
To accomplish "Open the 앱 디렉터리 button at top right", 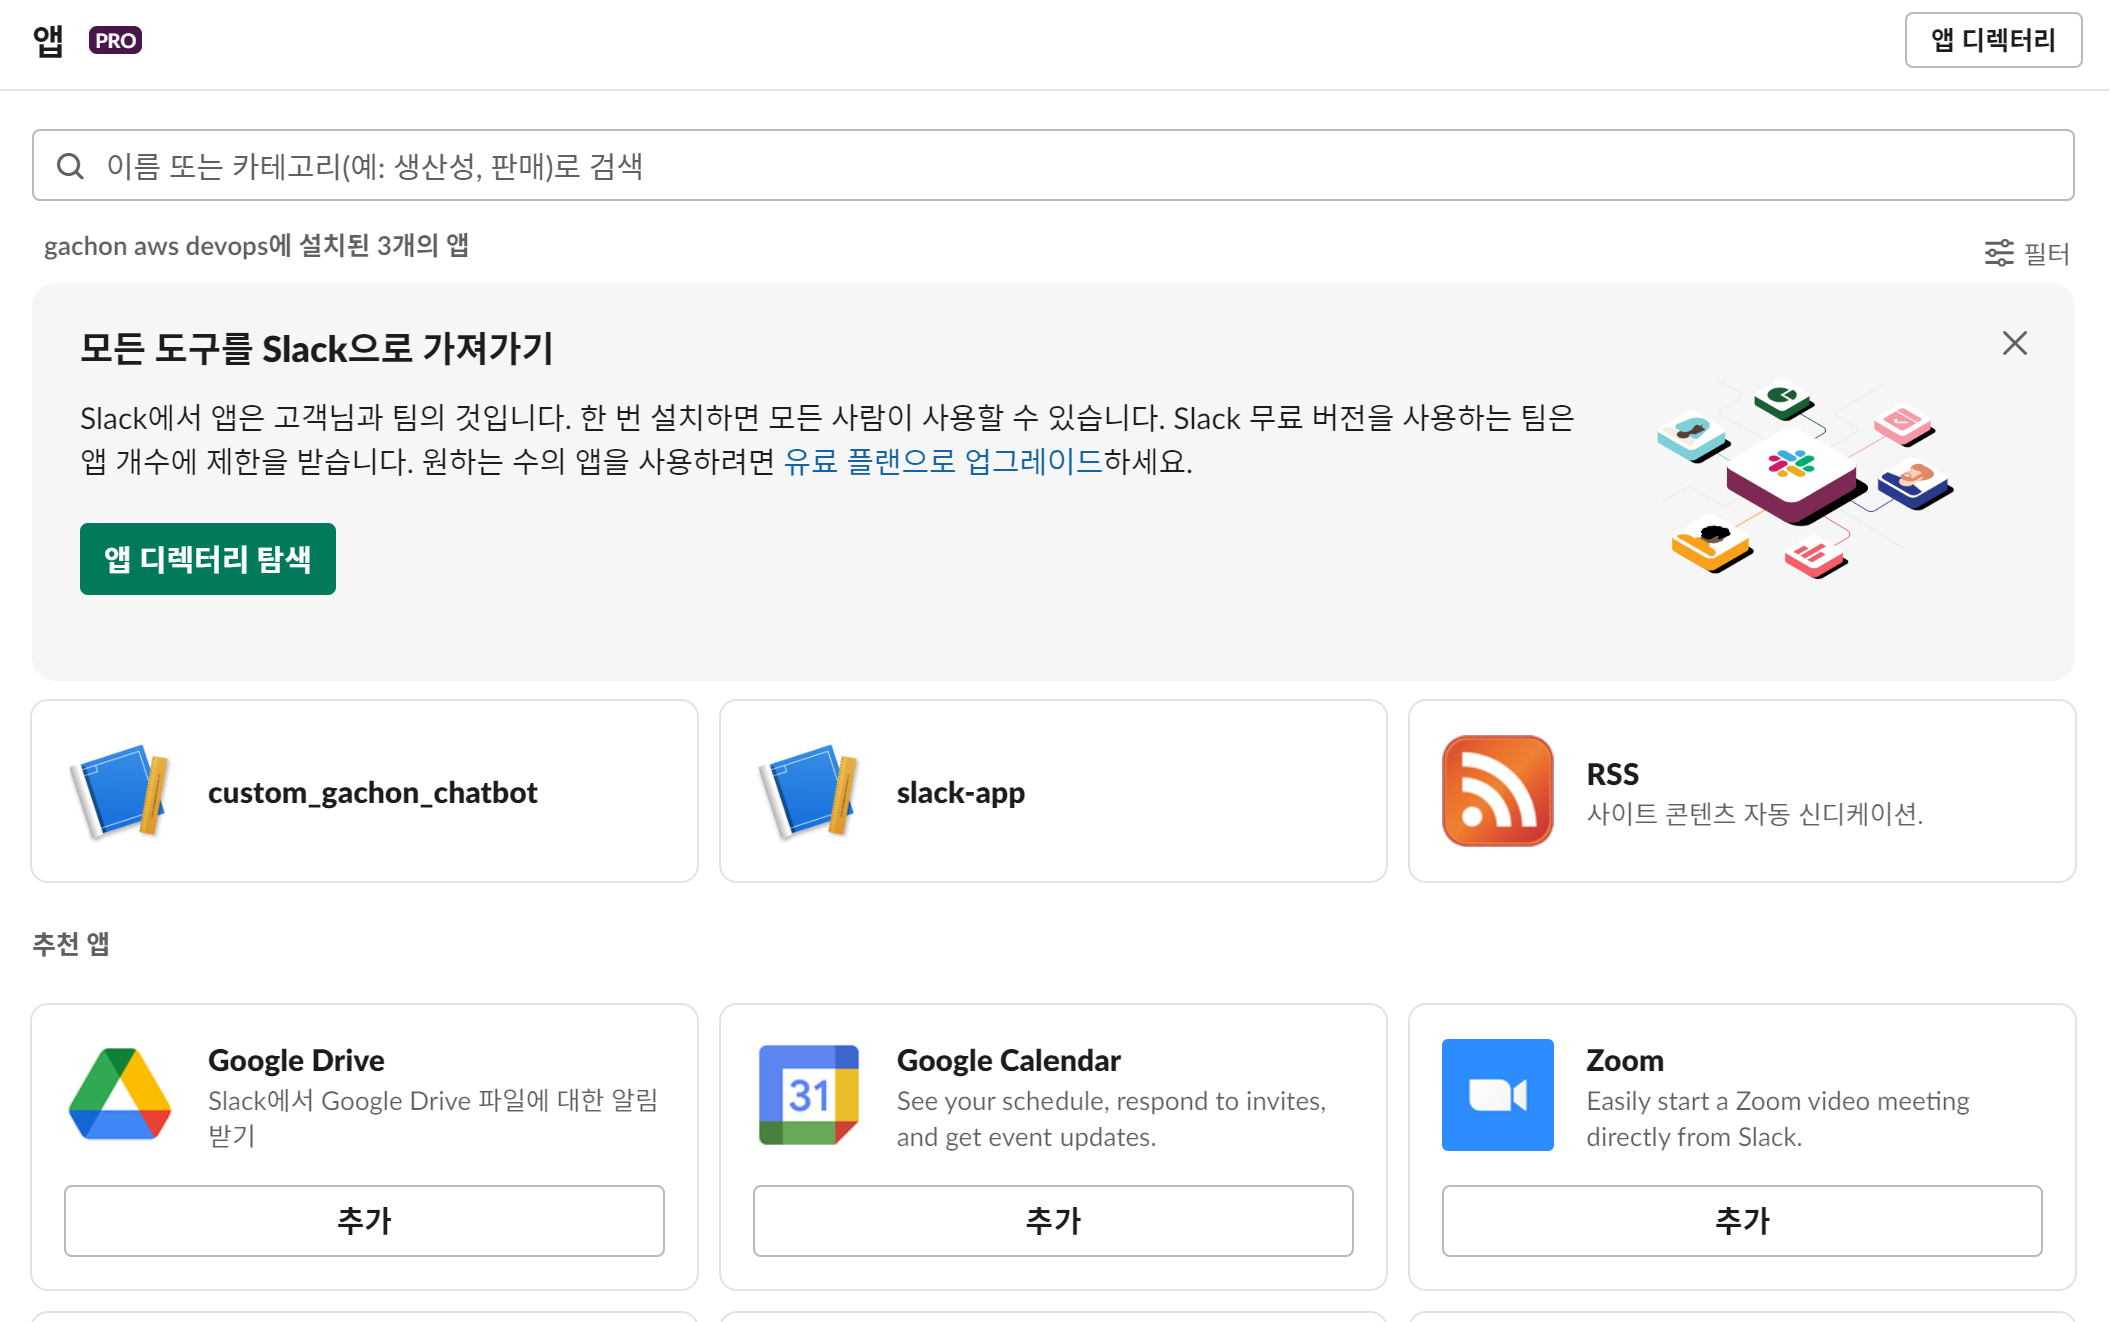I will point(1993,40).
